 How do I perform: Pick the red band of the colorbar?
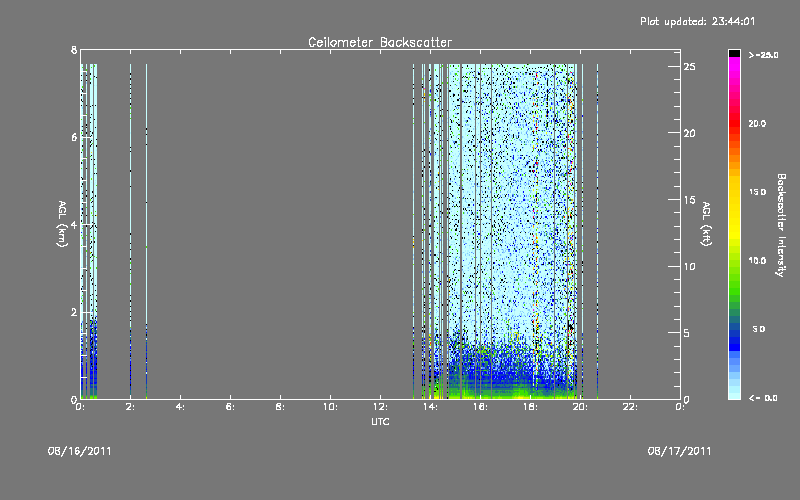pyautogui.click(x=734, y=124)
